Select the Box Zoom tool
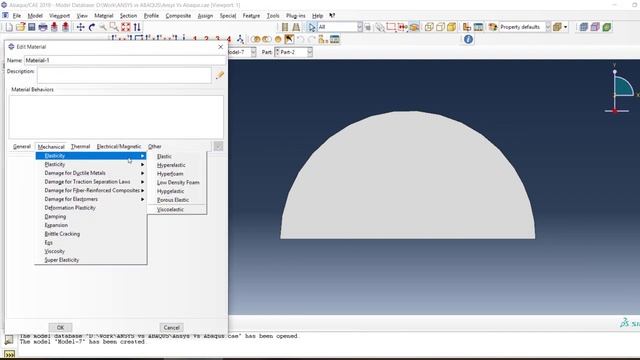Screen dimensions: 640x360 pyautogui.click(x=114, y=27)
